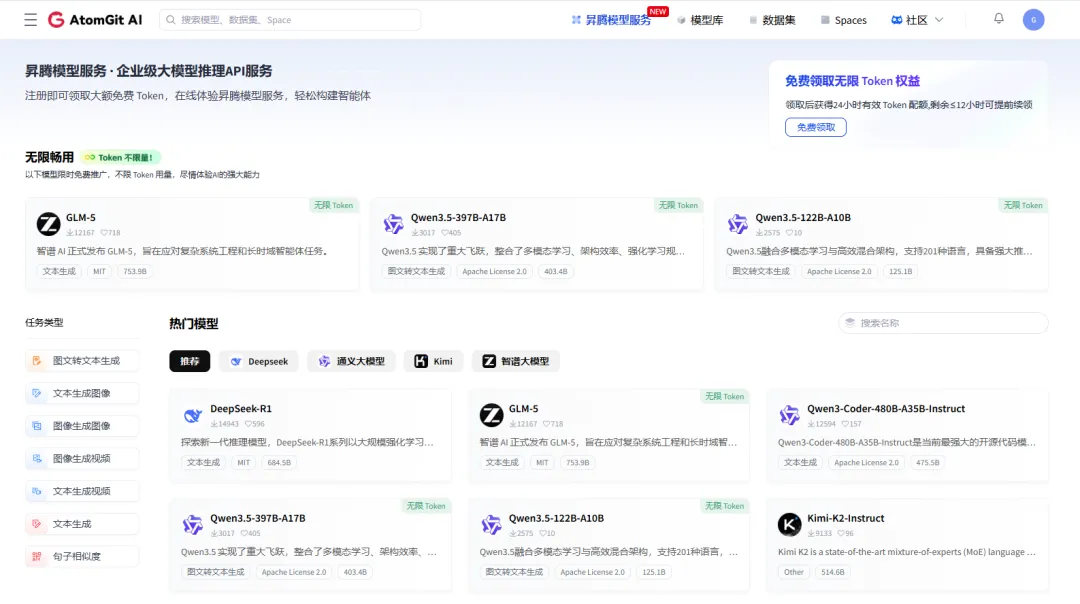The width and height of the screenshot is (1080, 604).
Task: Click the GLM-5 logo in popular models
Action: [x=491, y=415]
